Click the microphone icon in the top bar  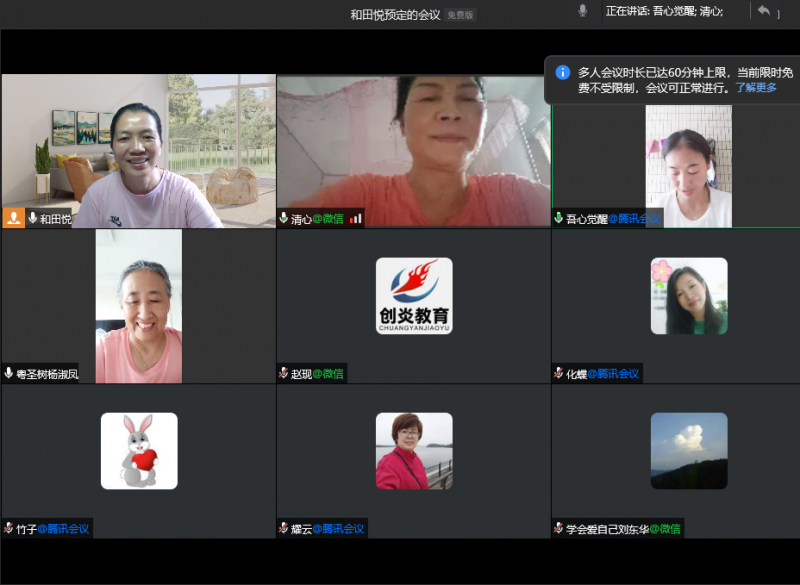[582, 11]
